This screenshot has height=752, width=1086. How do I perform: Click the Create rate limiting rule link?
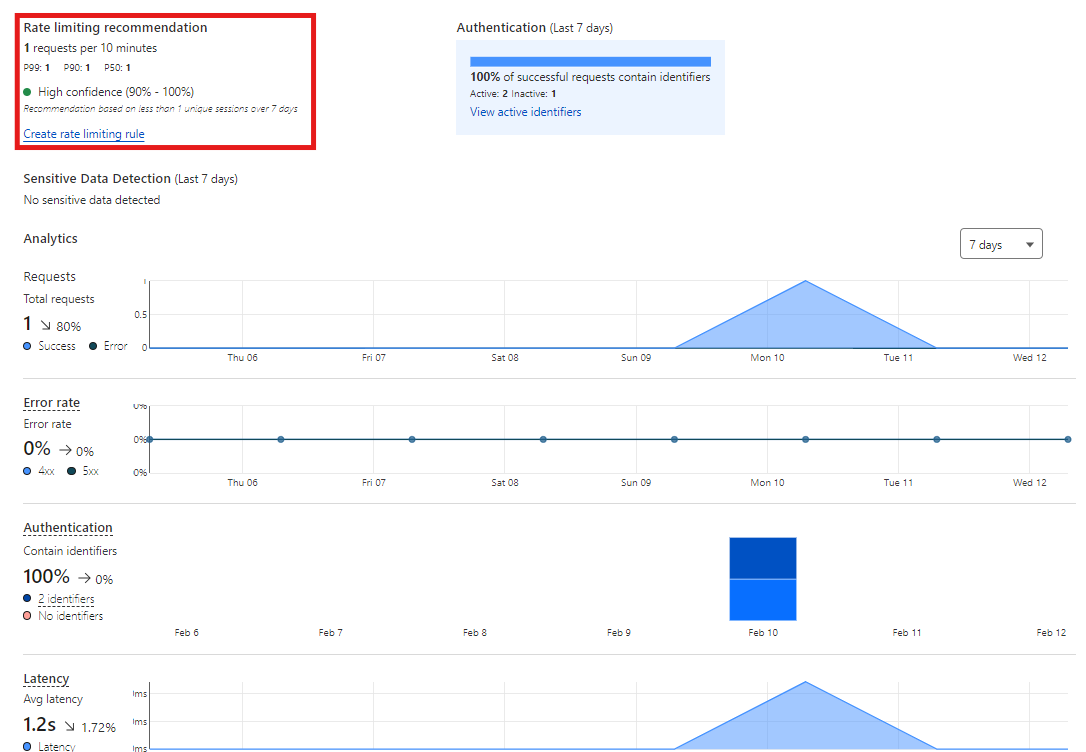84,134
